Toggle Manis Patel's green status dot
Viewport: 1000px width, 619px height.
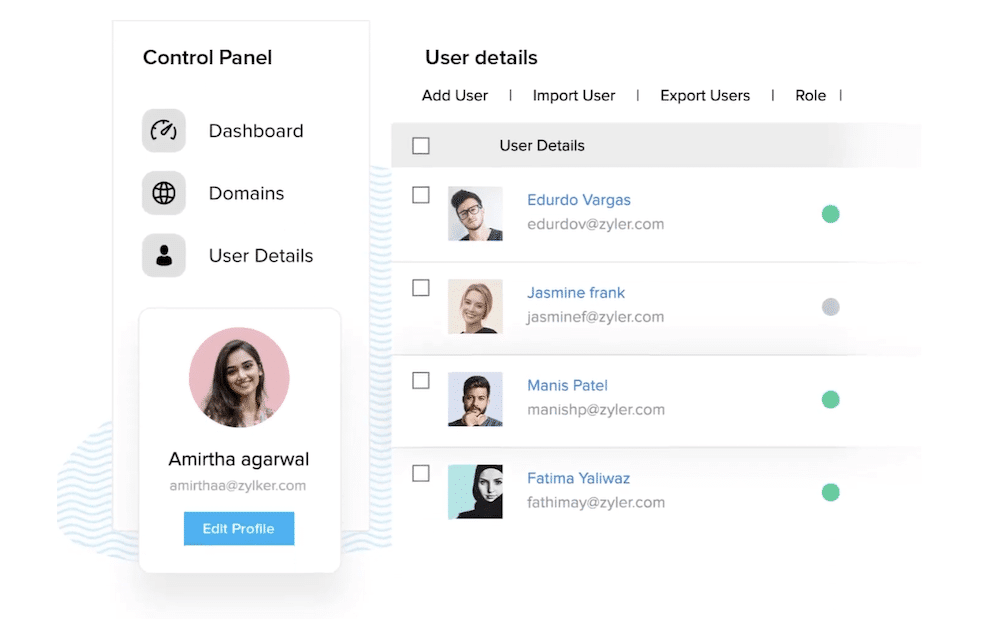830,399
